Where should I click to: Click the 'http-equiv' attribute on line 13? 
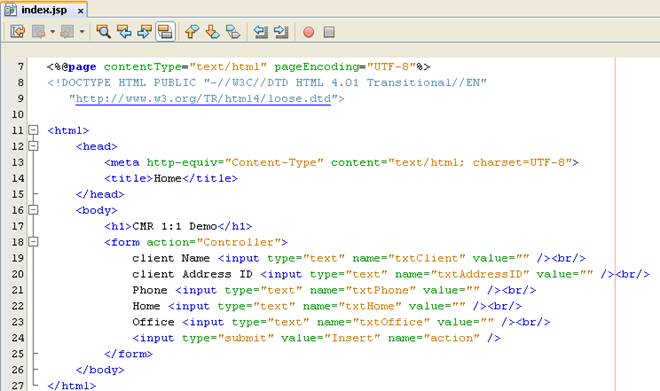pyautogui.click(x=182, y=162)
